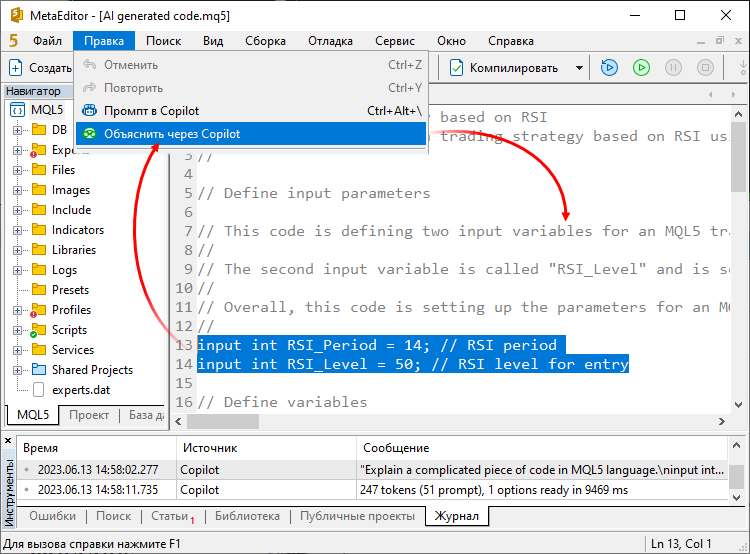Click the editor horizontal scrollbar thumb
Screen dimensions: 750x554
click(x=223, y=421)
